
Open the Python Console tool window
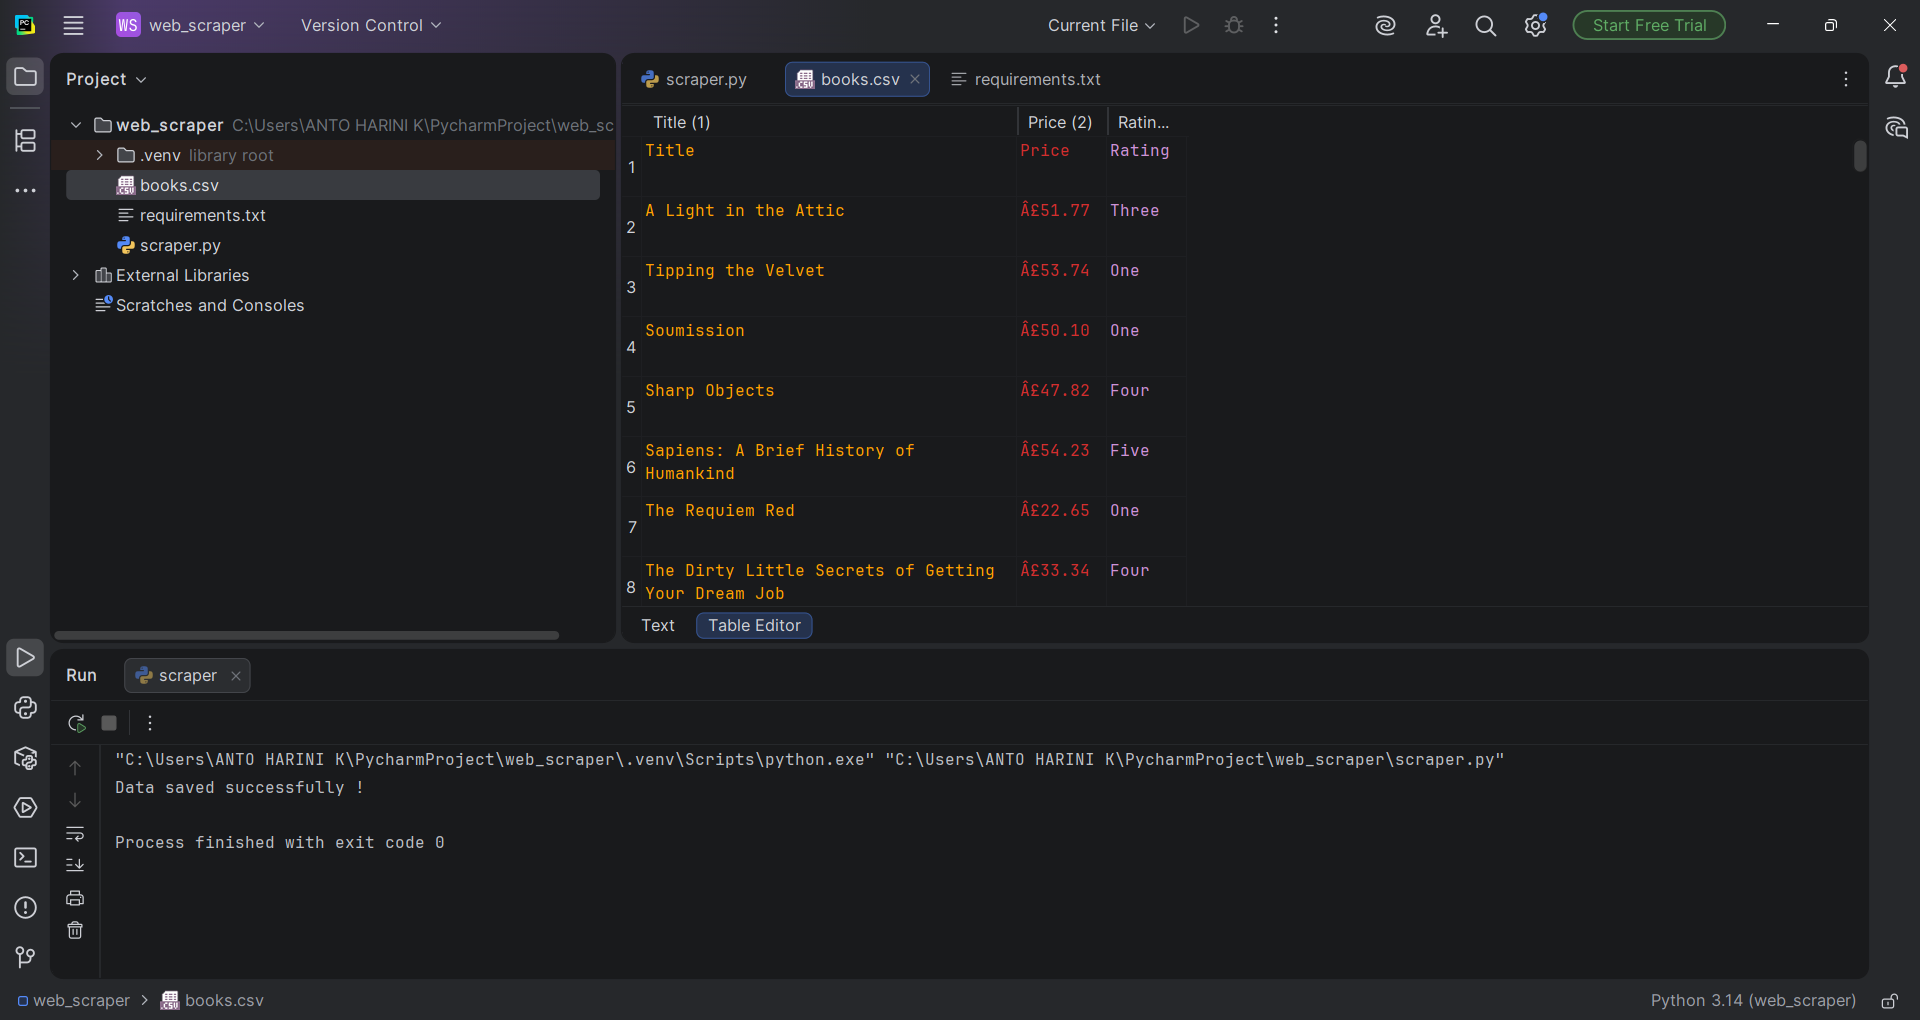(x=25, y=708)
